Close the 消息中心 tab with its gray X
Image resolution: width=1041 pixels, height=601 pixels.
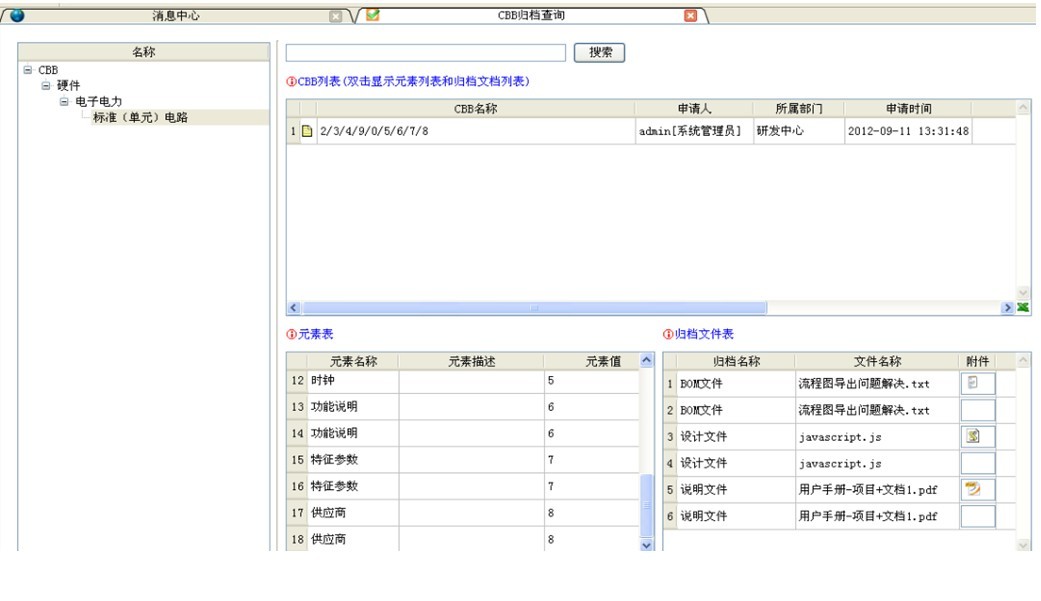pyautogui.click(x=336, y=16)
